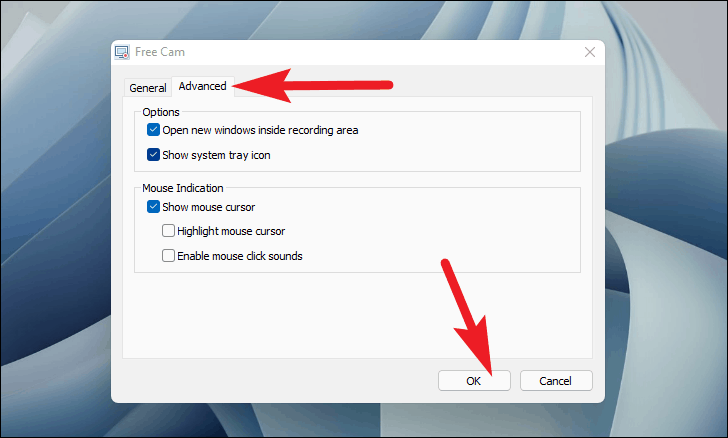Click the Options group label
The image size is (728, 438).
[161, 112]
